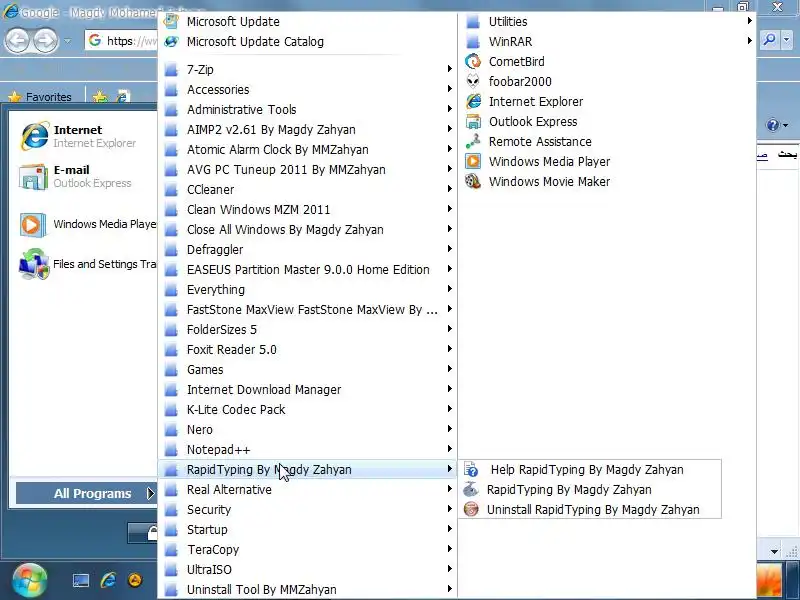This screenshot has width=800, height=600.
Task: Click the Everything program folder
Action: click(308, 289)
